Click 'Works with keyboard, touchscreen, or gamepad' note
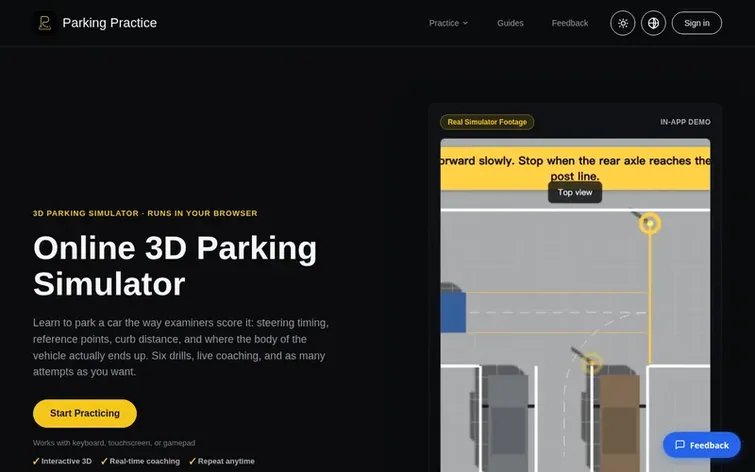Image resolution: width=755 pixels, height=472 pixels. click(x=114, y=443)
